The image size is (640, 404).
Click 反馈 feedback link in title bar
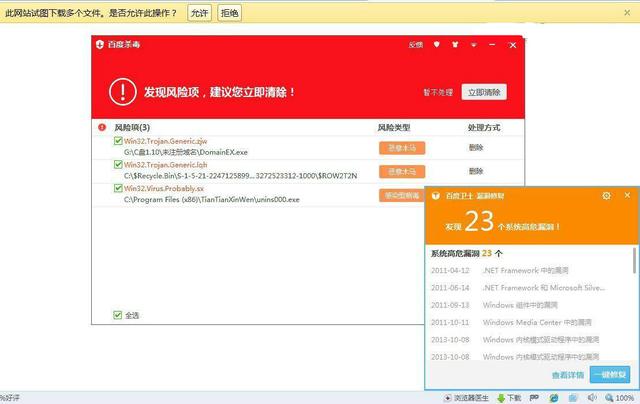[416, 44]
